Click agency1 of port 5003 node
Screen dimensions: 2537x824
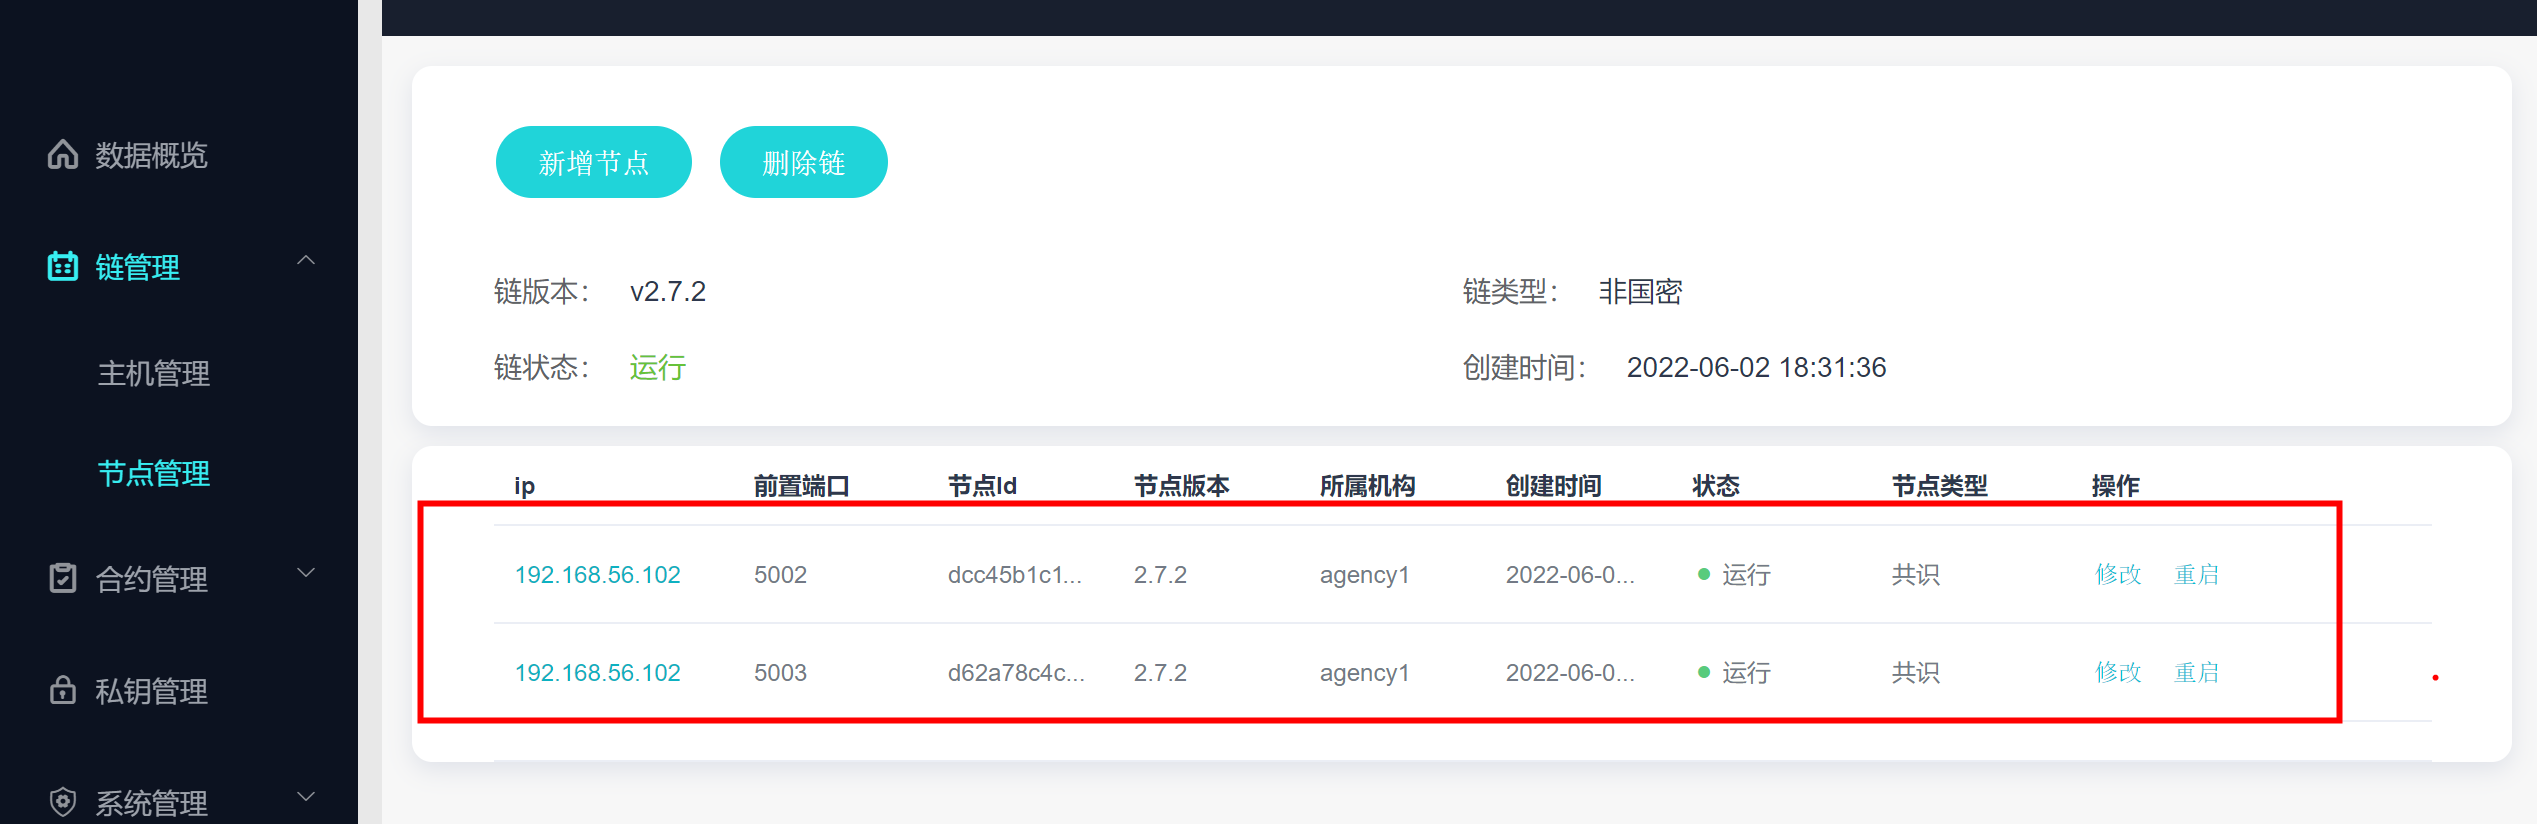(1364, 673)
